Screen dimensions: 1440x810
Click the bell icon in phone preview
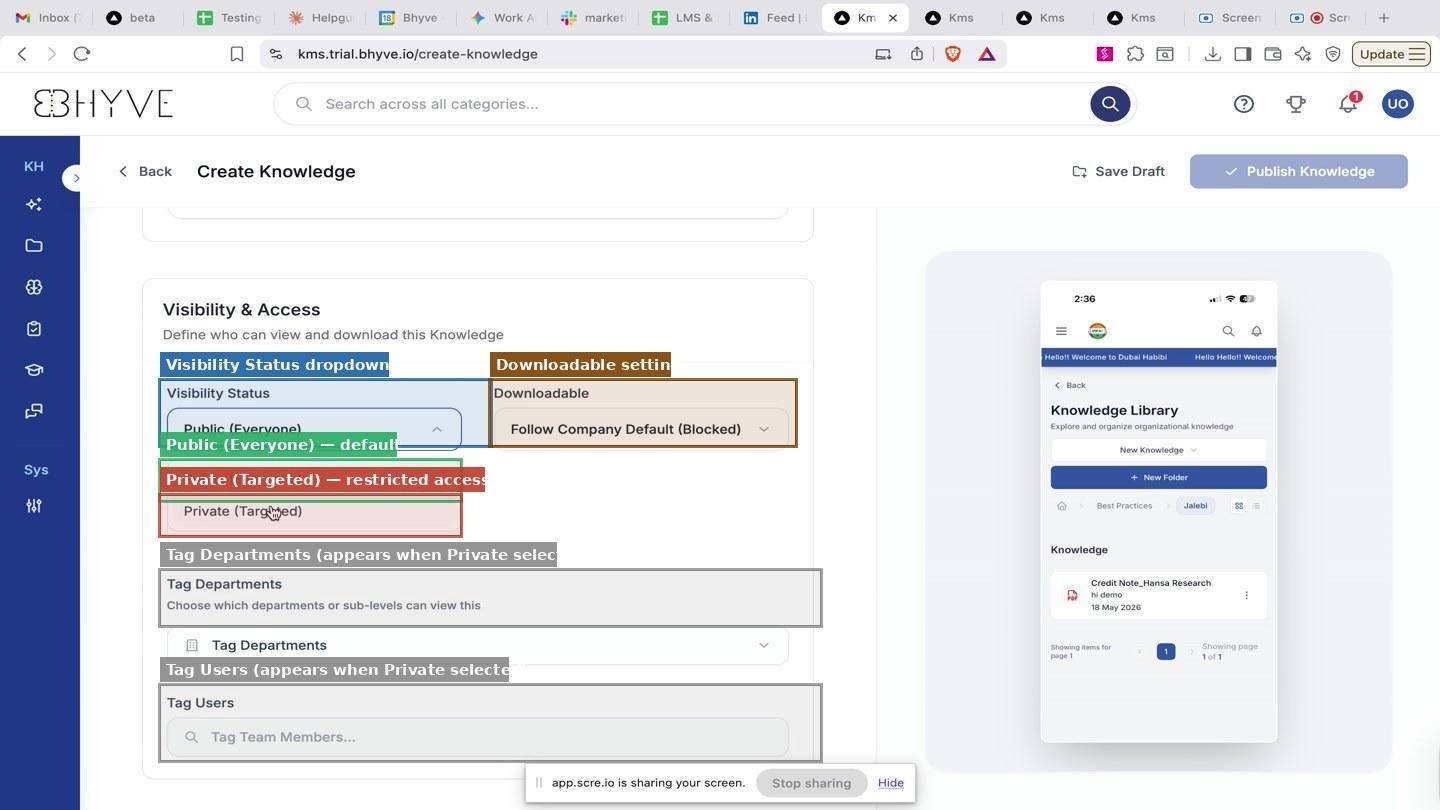[x=1257, y=331]
